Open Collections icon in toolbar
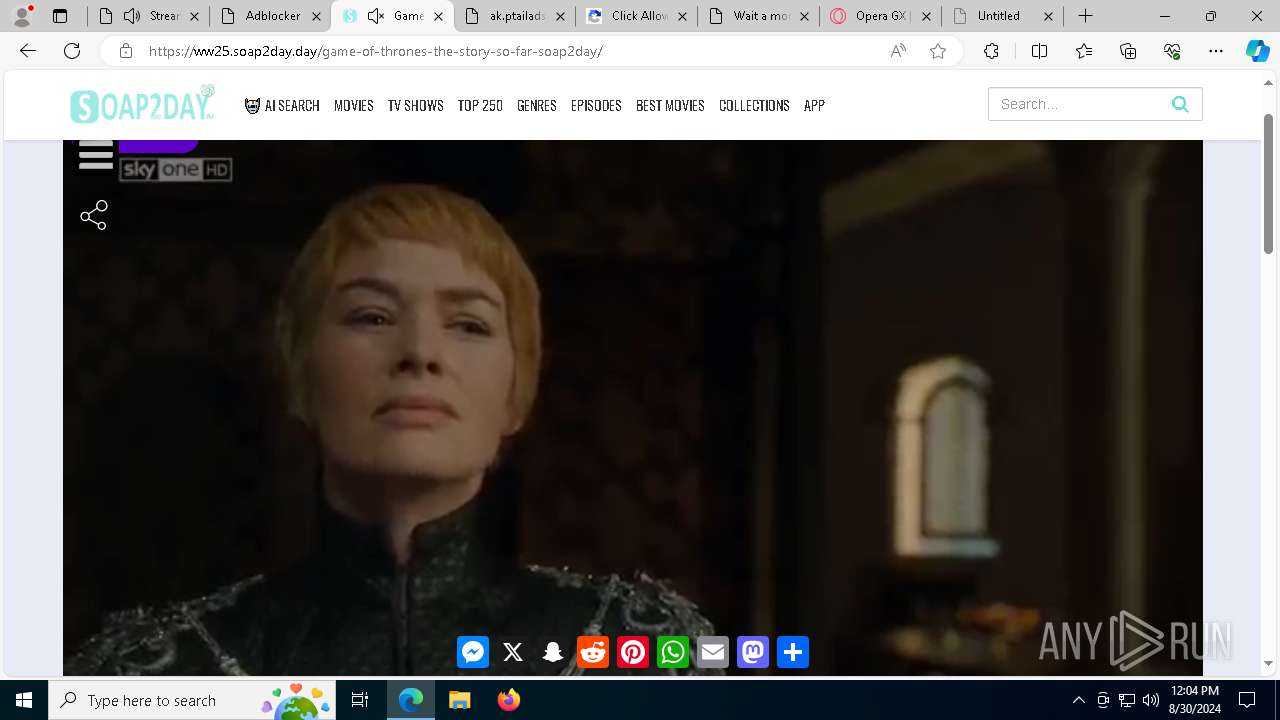 [1128, 51]
